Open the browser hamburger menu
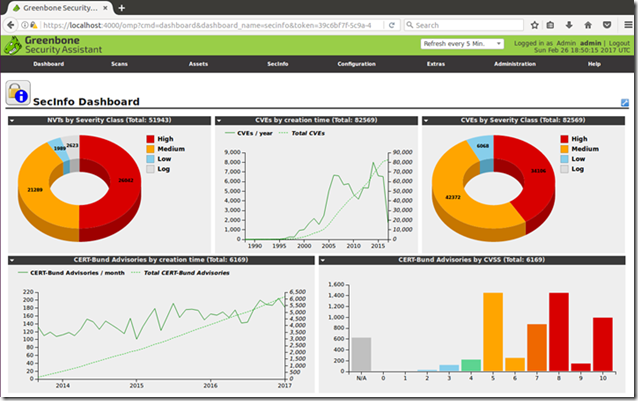The image size is (638, 401). pyautogui.click(x=628, y=25)
